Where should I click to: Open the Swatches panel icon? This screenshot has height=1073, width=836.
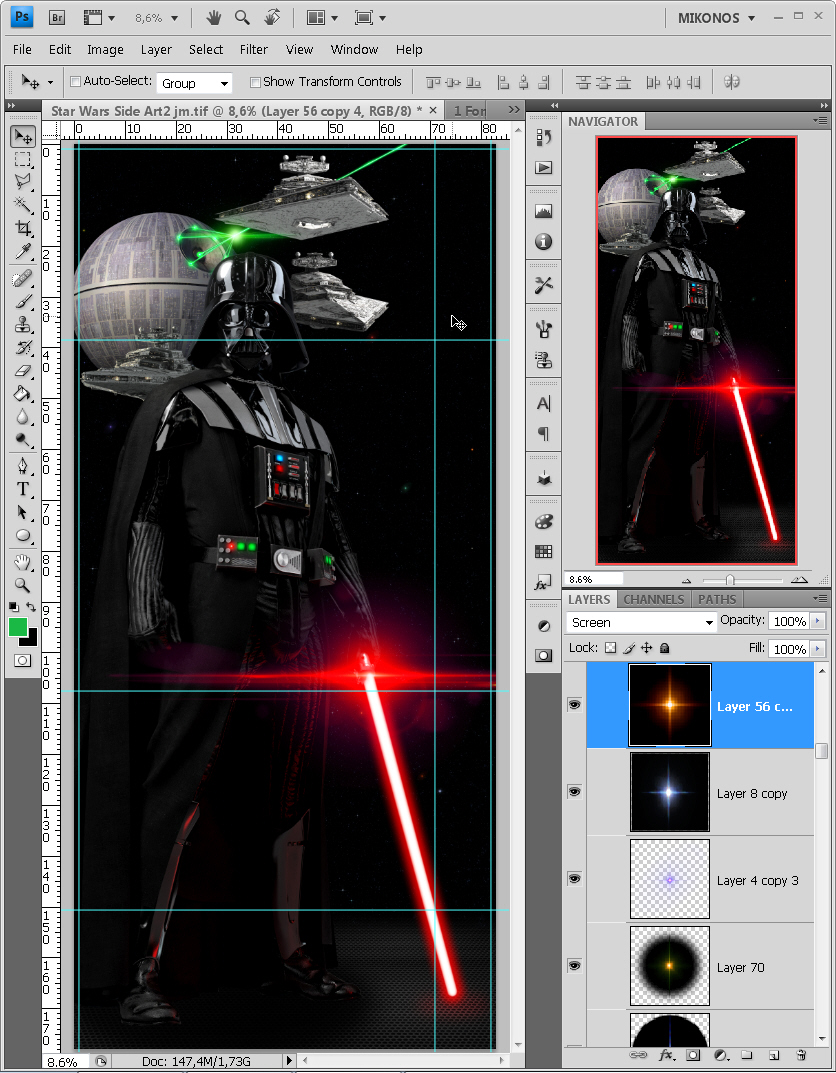pos(544,552)
